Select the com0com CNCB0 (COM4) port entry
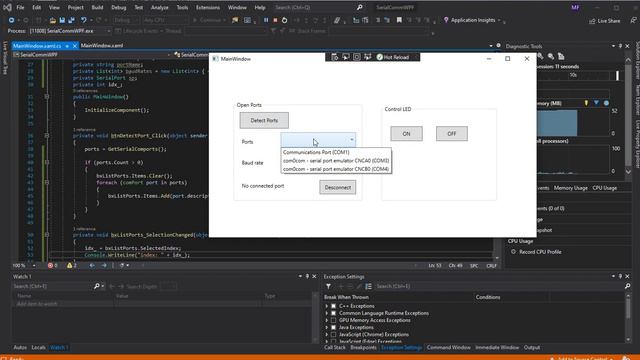 coord(336,169)
